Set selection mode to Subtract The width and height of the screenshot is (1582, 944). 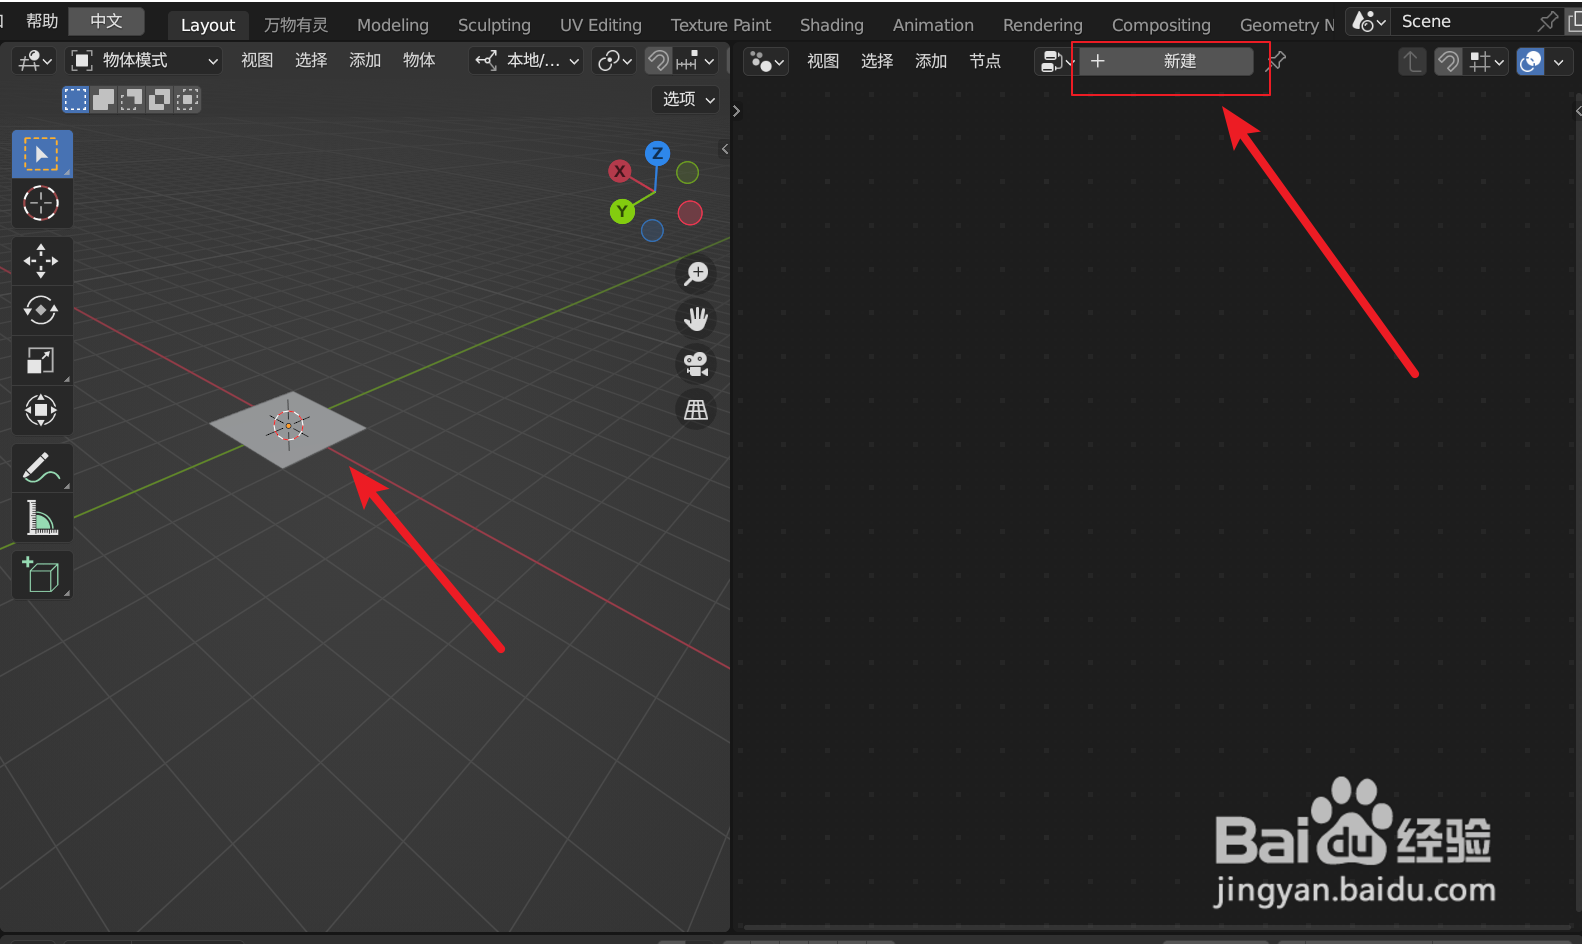131,99
